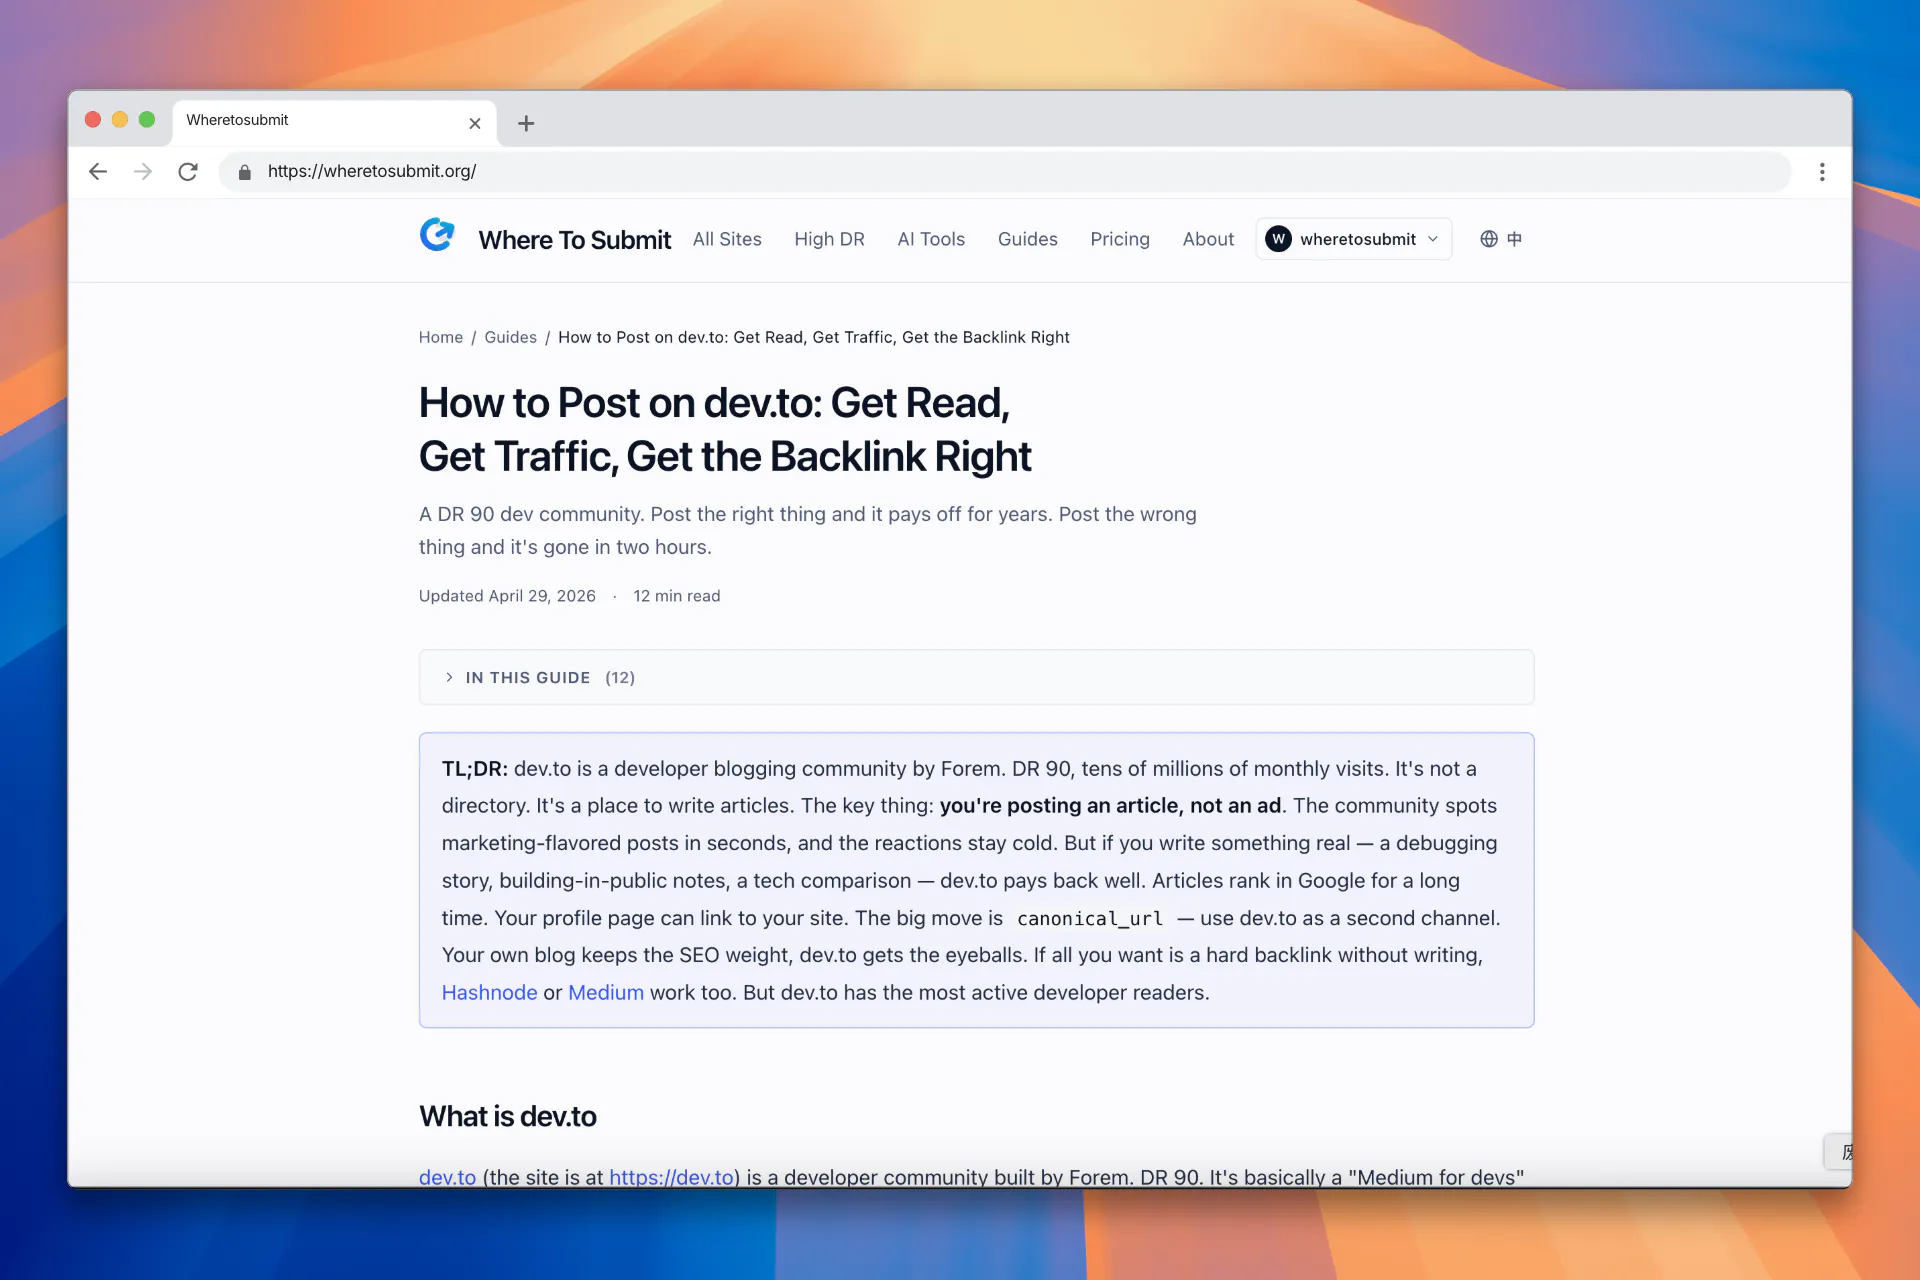Click the browser forward arrow
Screen dimensions: 1920x1280
pyautogui.click(x=143, y=171)
